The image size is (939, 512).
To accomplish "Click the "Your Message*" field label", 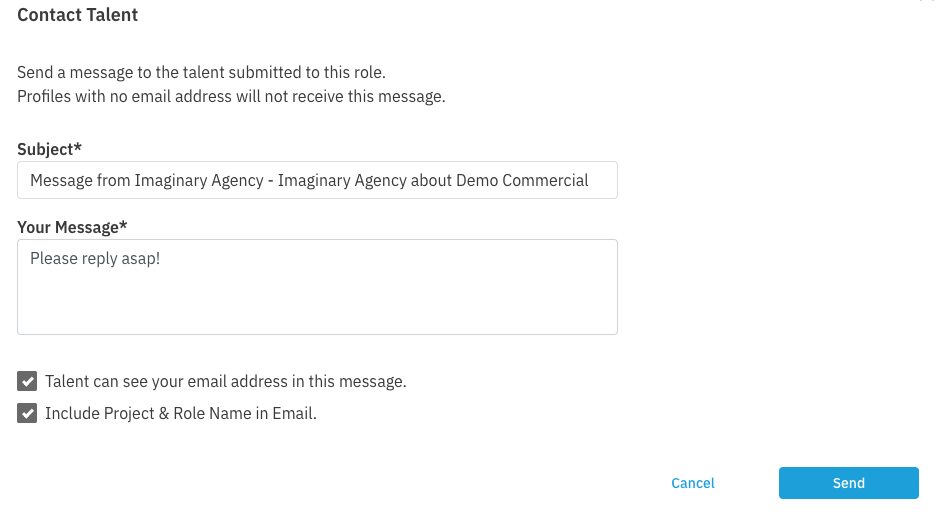I will 72,227.
